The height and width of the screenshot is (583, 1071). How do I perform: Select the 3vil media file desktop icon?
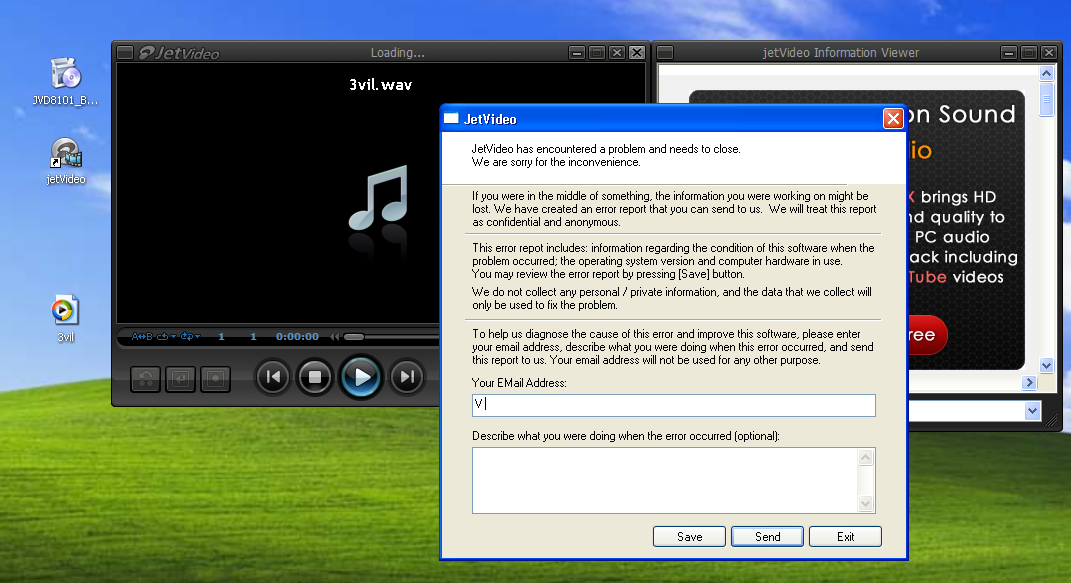point(66,319)
